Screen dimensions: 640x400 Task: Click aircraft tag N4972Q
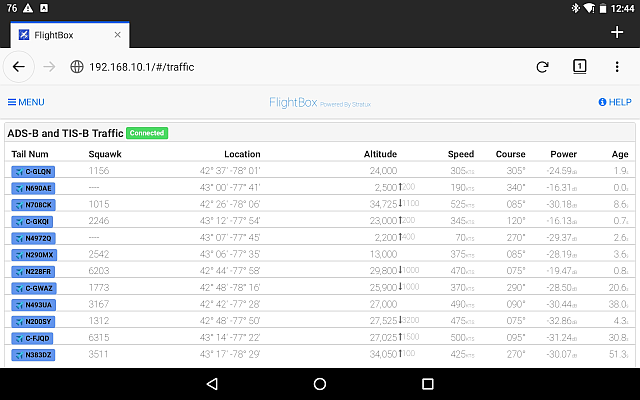(x=33, y=238)
